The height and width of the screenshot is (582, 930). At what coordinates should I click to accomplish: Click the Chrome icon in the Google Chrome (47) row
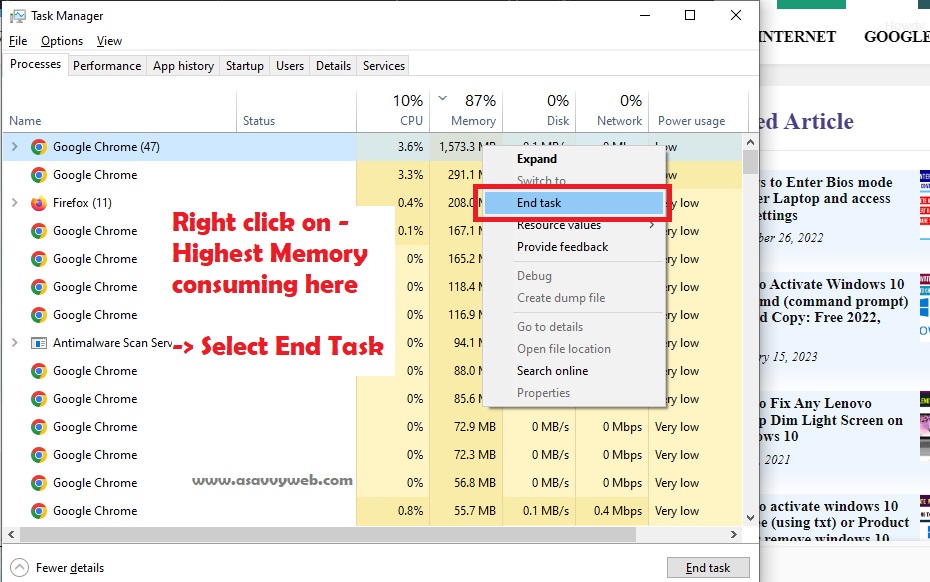(39, 147)
